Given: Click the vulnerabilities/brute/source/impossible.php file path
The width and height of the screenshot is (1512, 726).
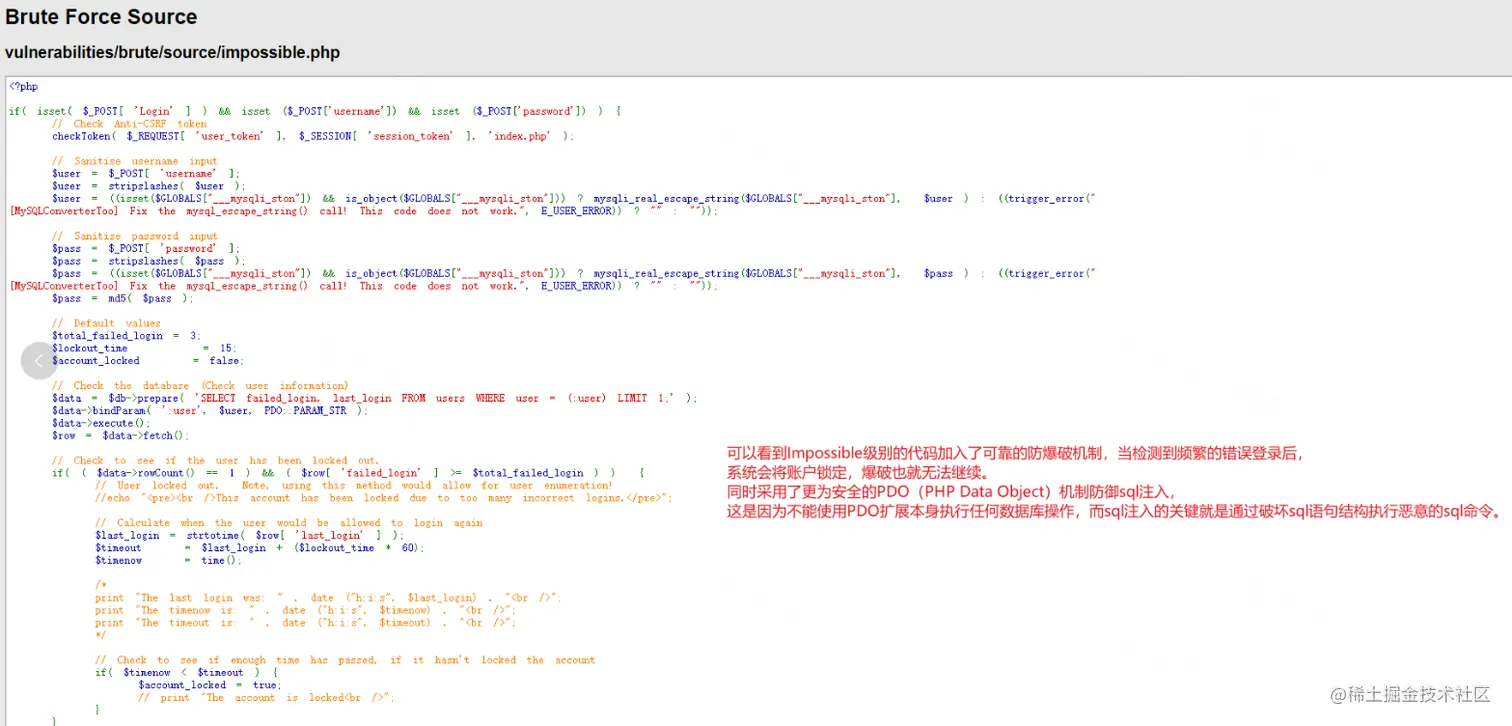Looking at the screenshot, I should (x=172, y=52).
